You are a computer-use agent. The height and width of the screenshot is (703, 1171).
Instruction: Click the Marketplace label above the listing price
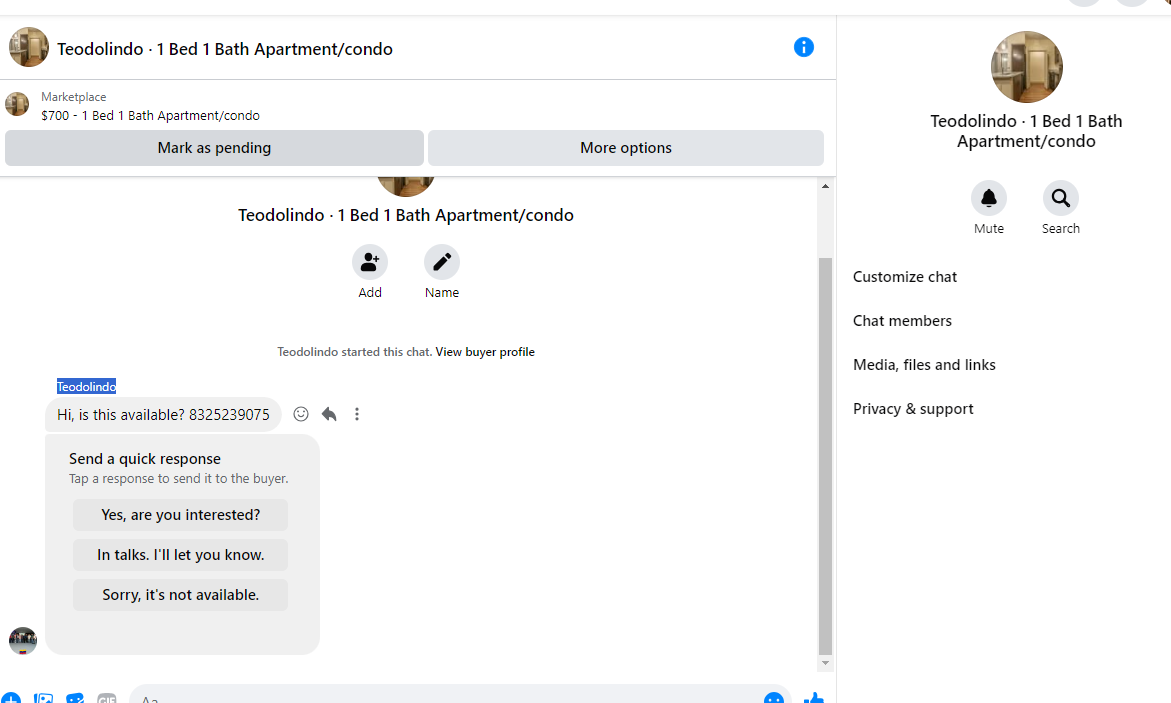coord(73,97)
